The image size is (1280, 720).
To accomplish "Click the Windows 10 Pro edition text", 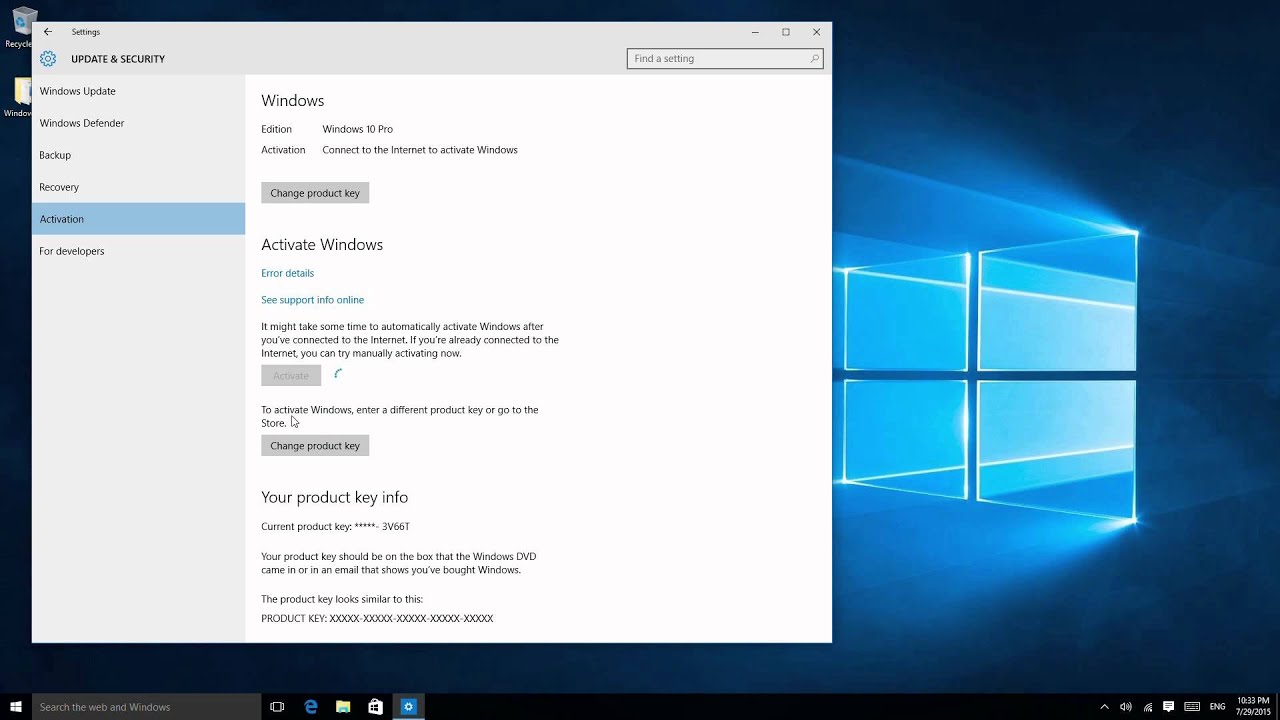I will pos(357,129).
